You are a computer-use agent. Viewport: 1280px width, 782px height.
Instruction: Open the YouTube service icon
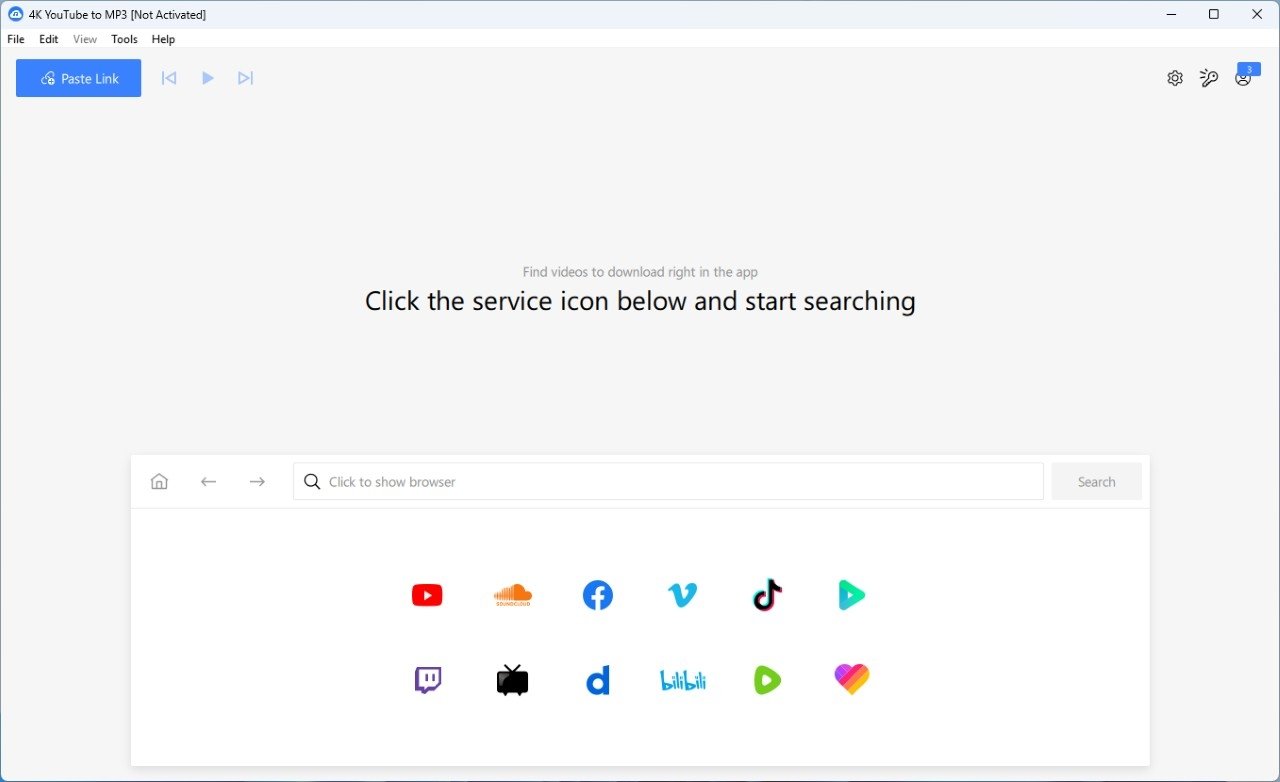pos(427,595)
